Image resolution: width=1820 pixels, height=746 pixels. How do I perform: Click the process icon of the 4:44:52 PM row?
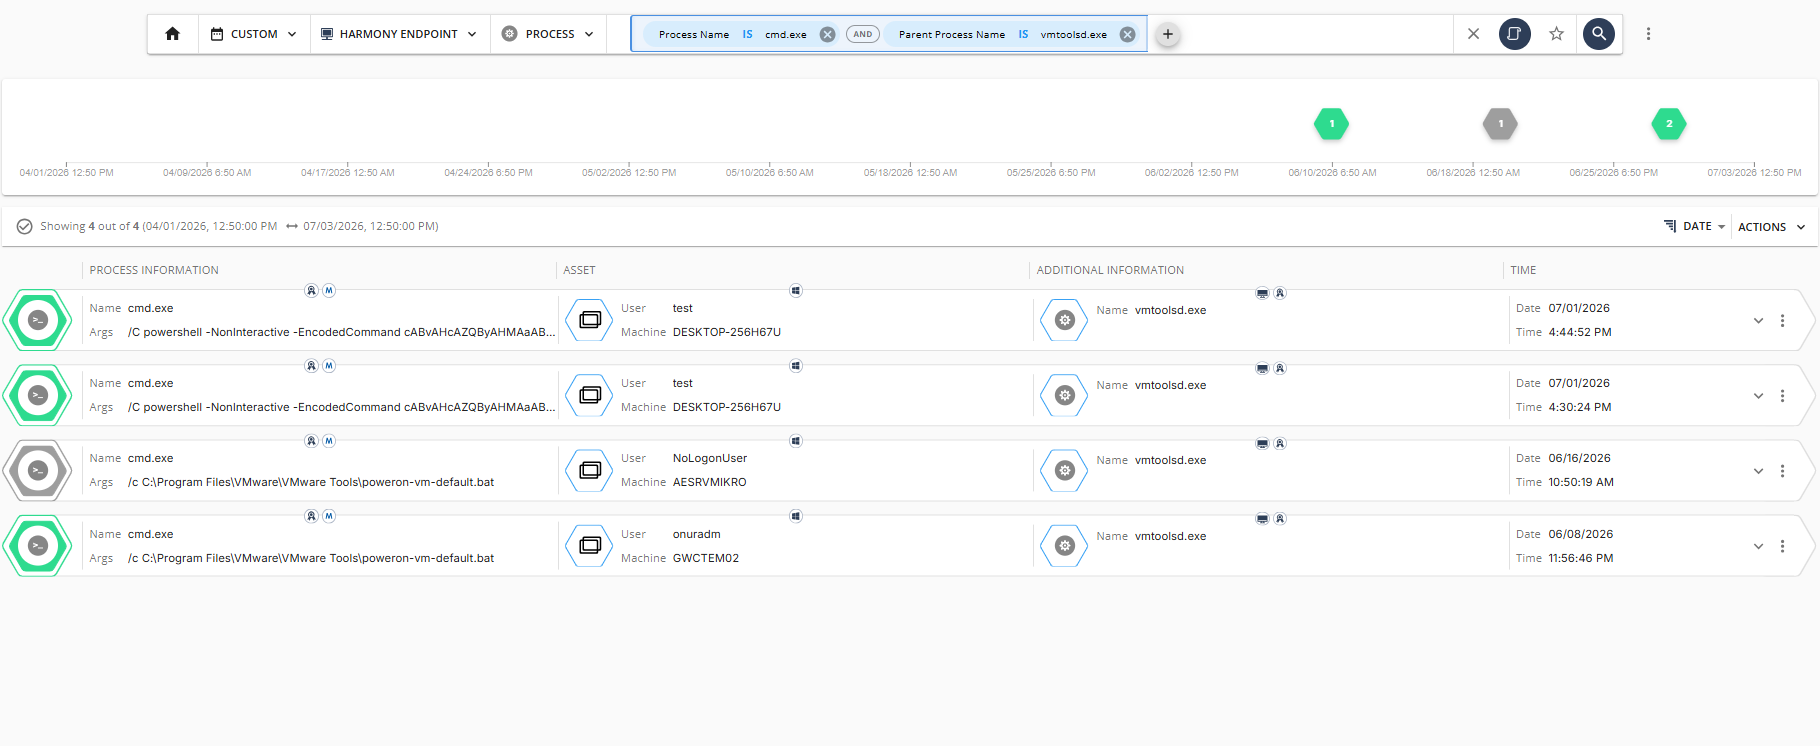[38, 320]
